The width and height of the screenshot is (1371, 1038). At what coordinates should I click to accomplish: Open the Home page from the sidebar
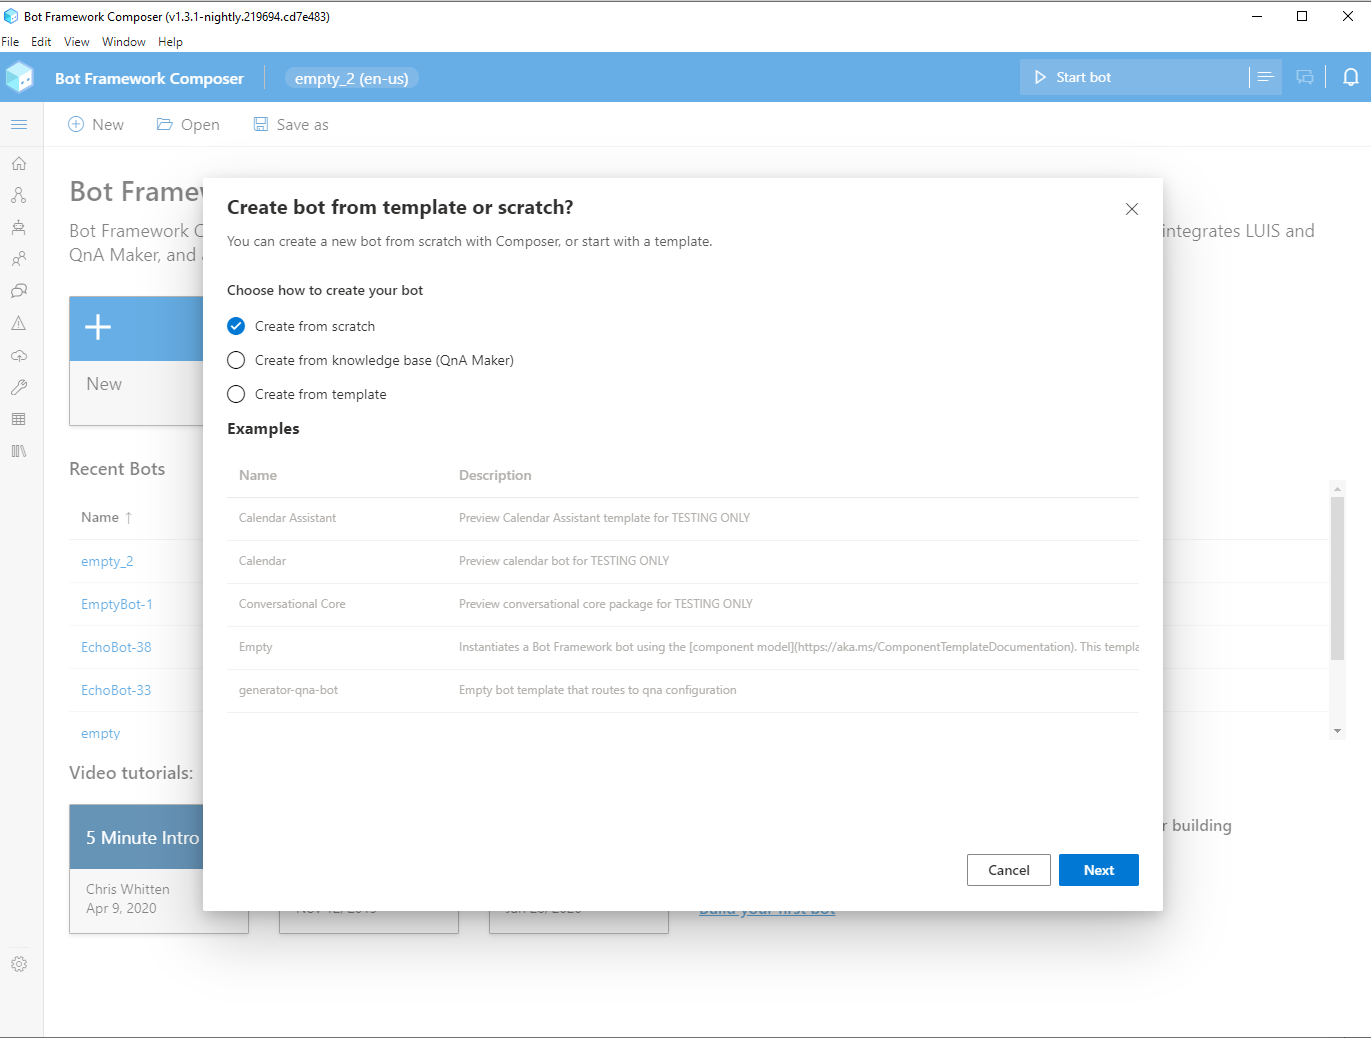click(18, 163)
